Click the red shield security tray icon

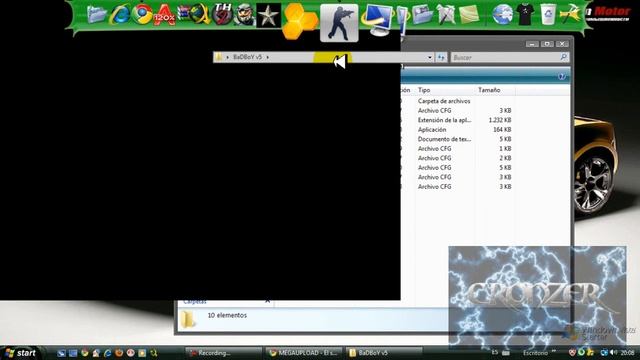point(572,352)
